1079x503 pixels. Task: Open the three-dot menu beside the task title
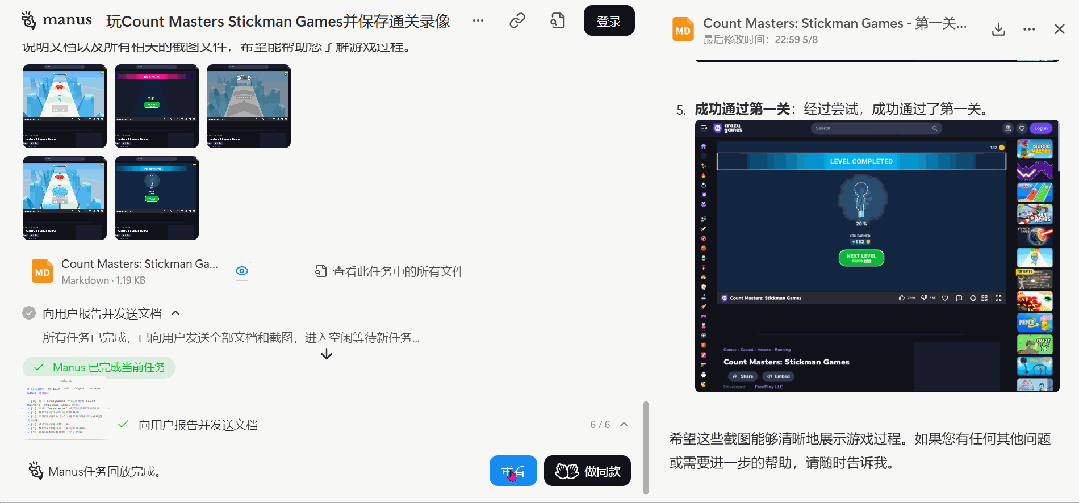click(x=478, y=21)
